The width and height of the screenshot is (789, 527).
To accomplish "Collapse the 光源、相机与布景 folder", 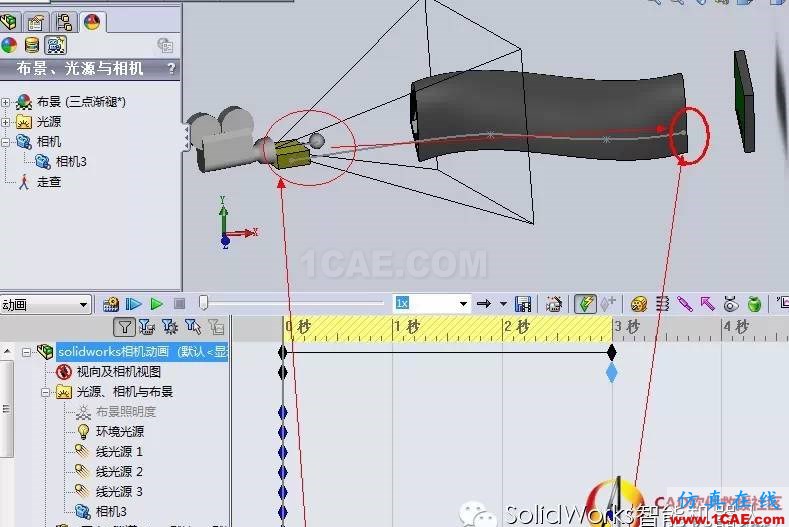I will pyautogui.click(x=45, y=393).
